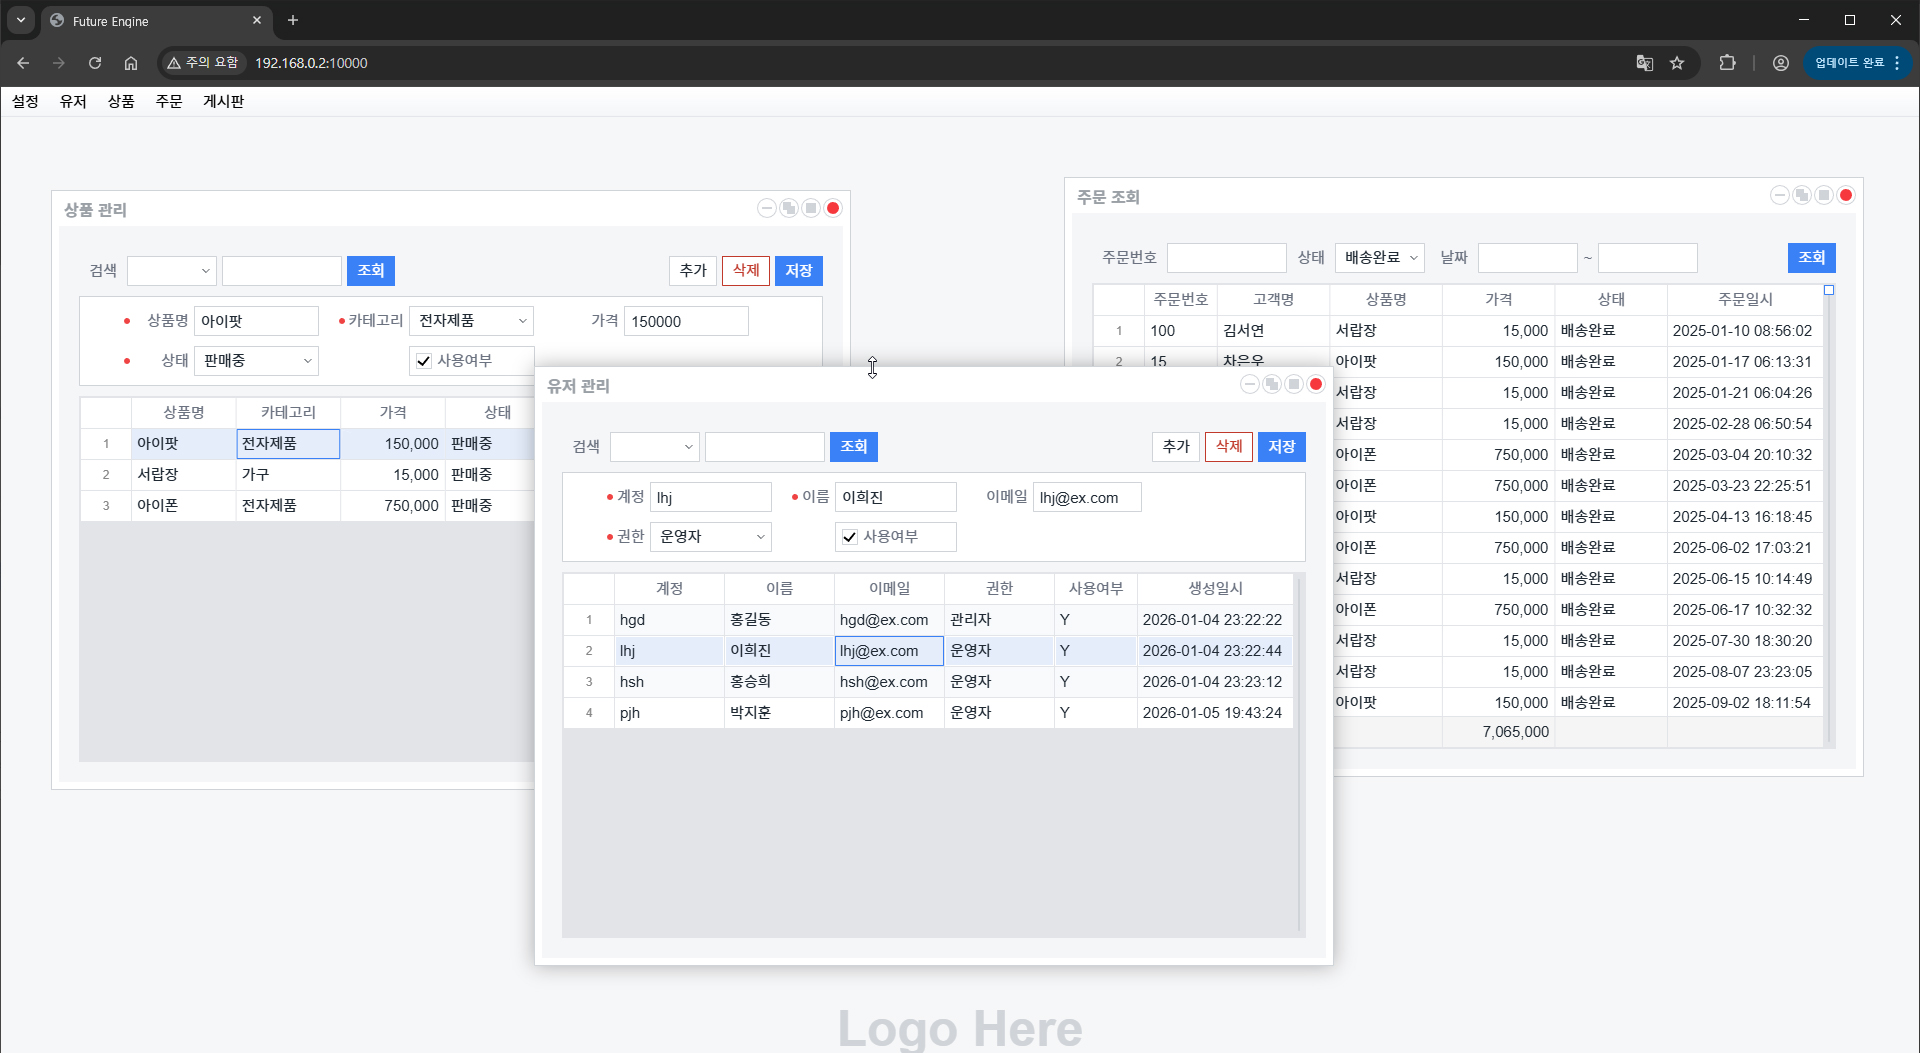Open the 카테고리 dropdown showing 전자제품

point(471,321)
